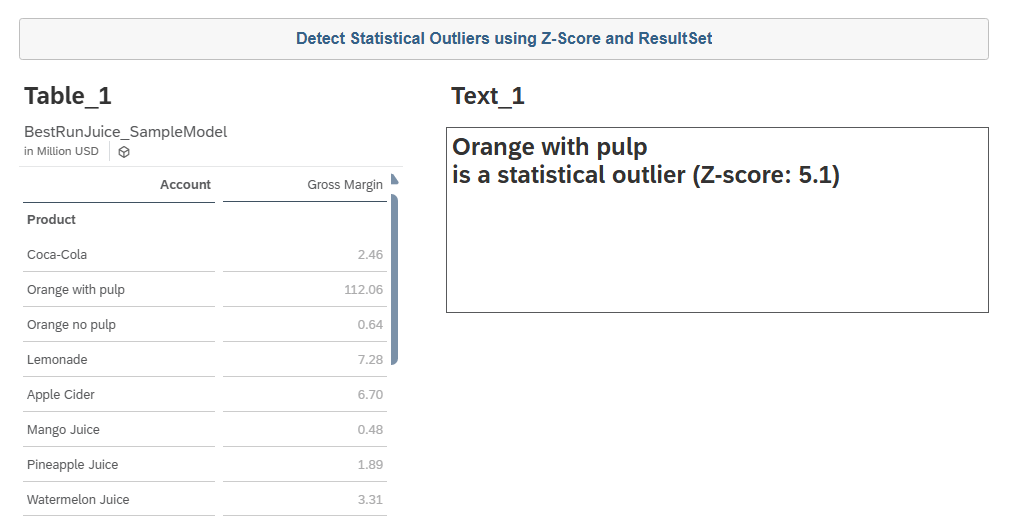This screenshot has height=517, width=1018.
Task: Click the Product dimension header row
Action: coord(52,220)
